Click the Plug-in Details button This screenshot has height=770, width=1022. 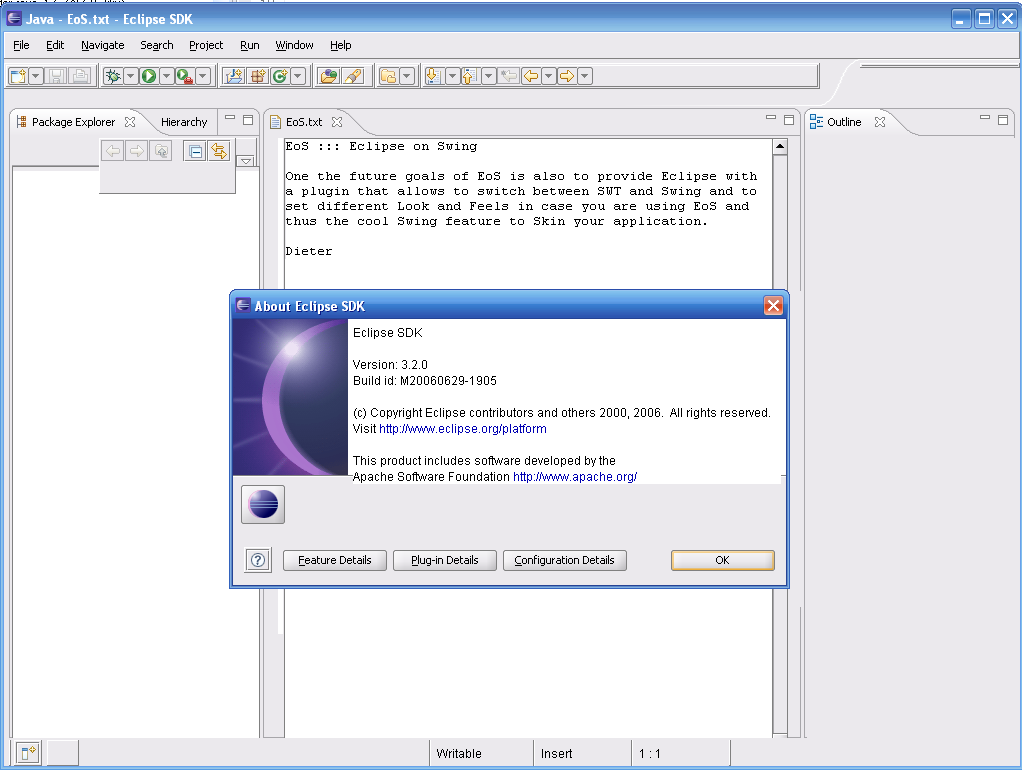point(445,561)
